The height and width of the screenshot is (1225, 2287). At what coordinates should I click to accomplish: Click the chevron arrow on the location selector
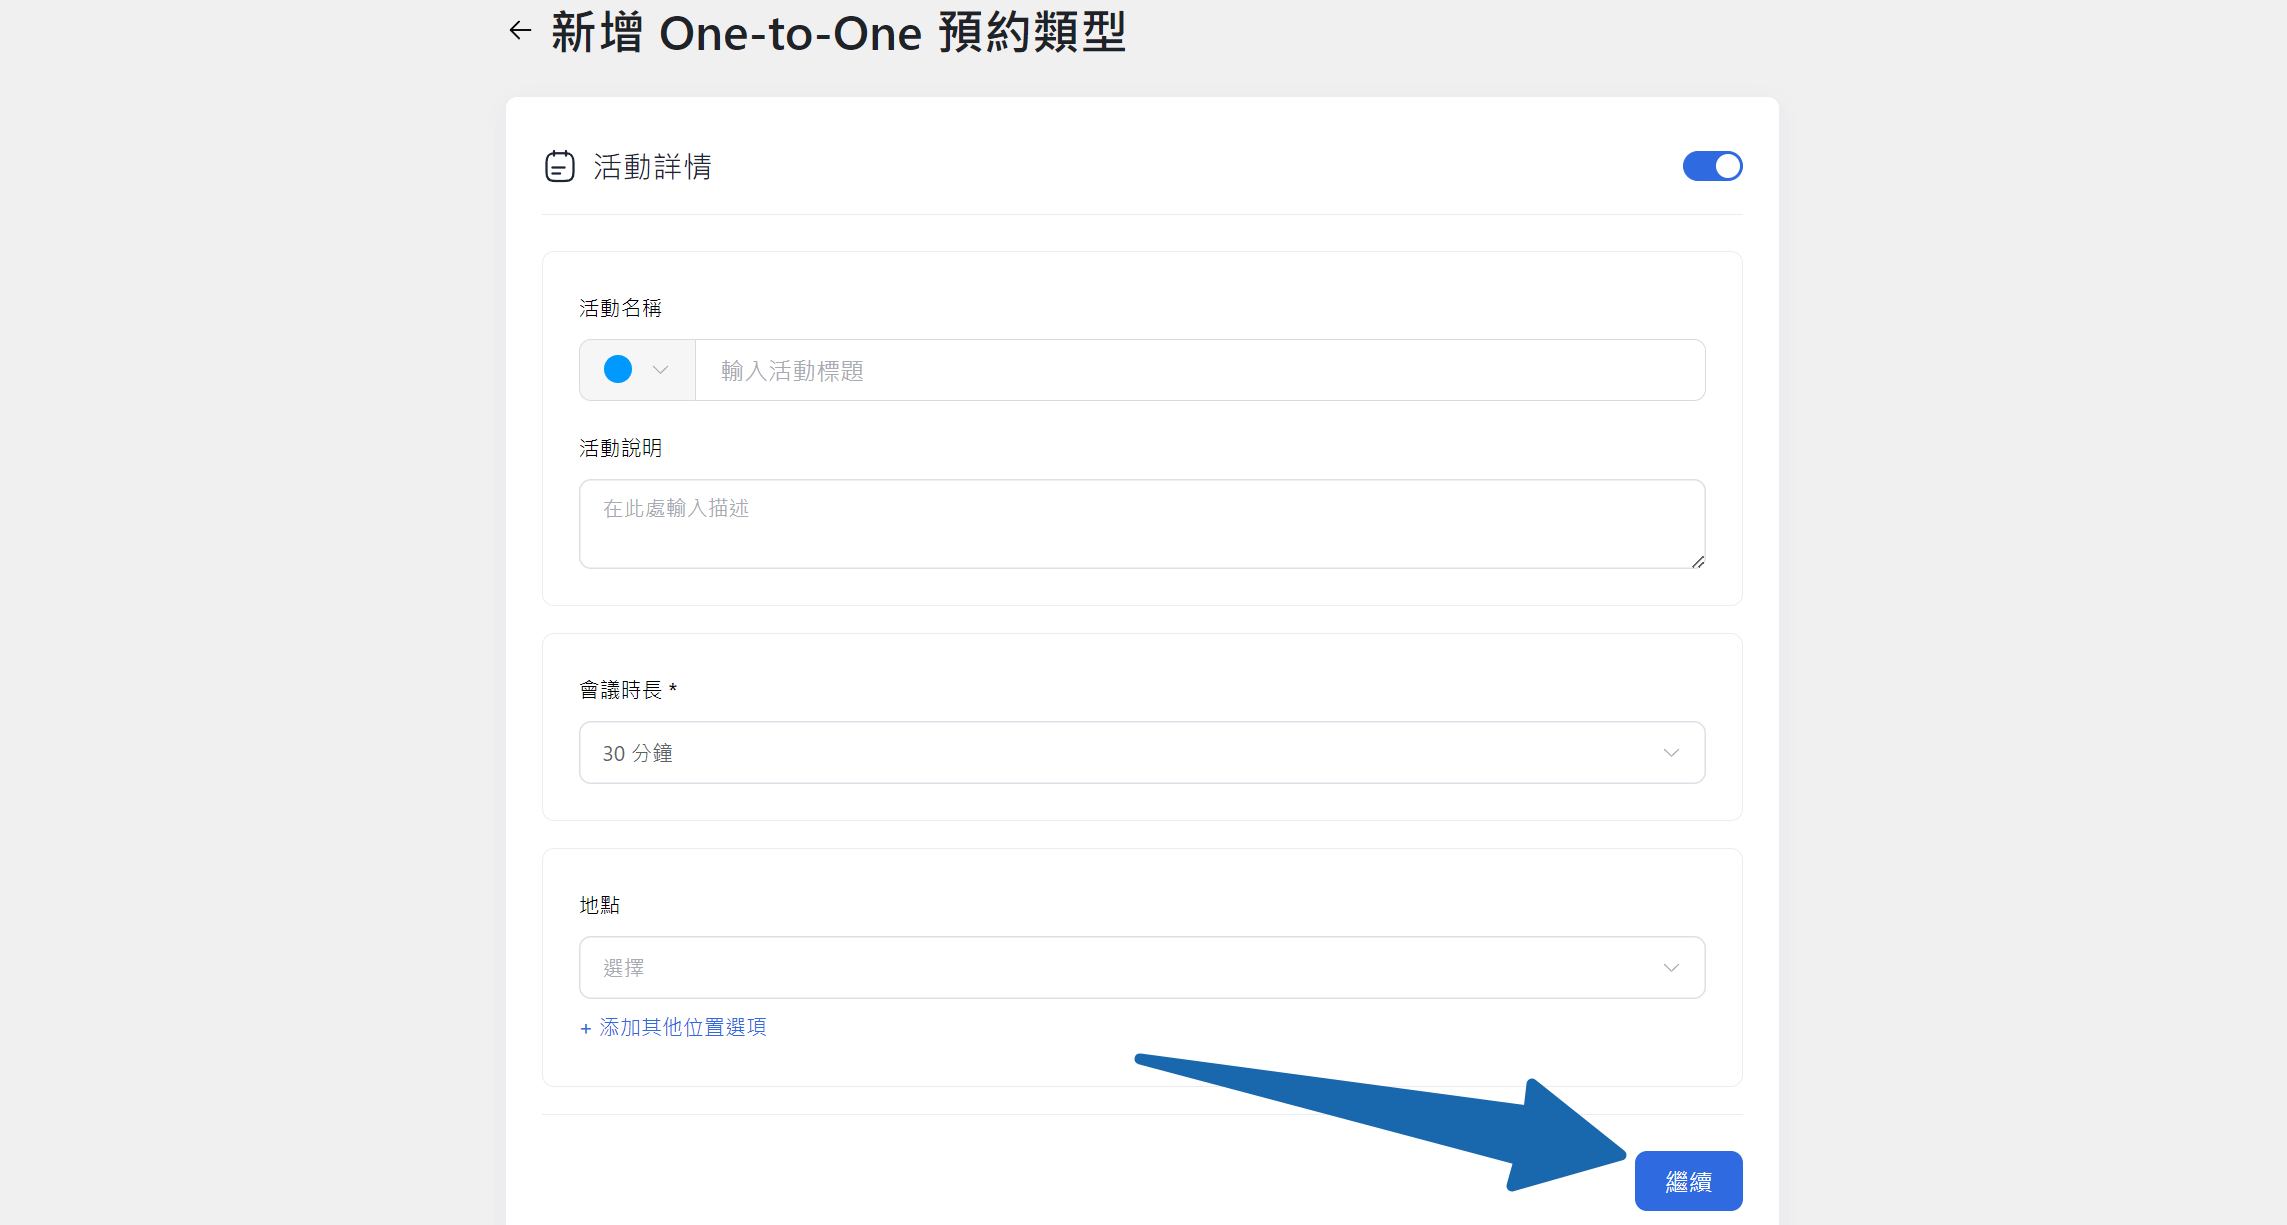pyautogui.click(x=1671, y=968)
